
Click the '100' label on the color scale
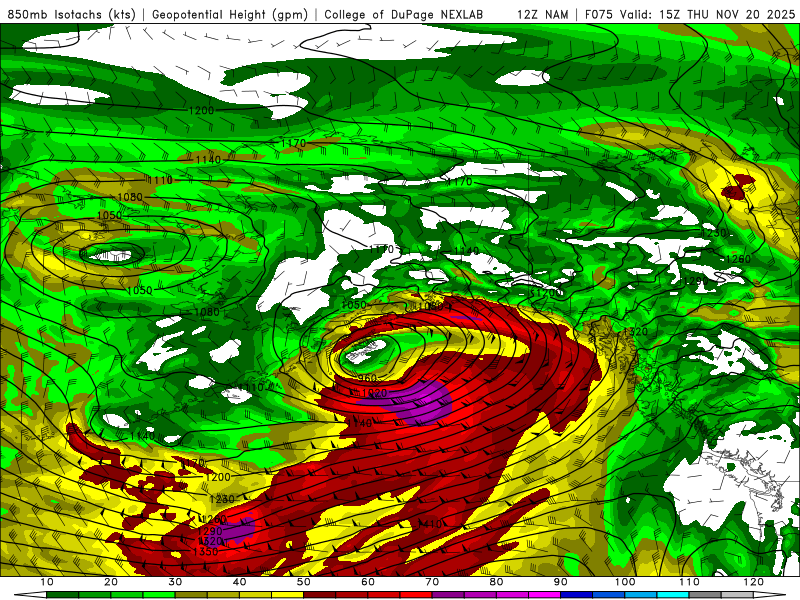pos(625,582)
